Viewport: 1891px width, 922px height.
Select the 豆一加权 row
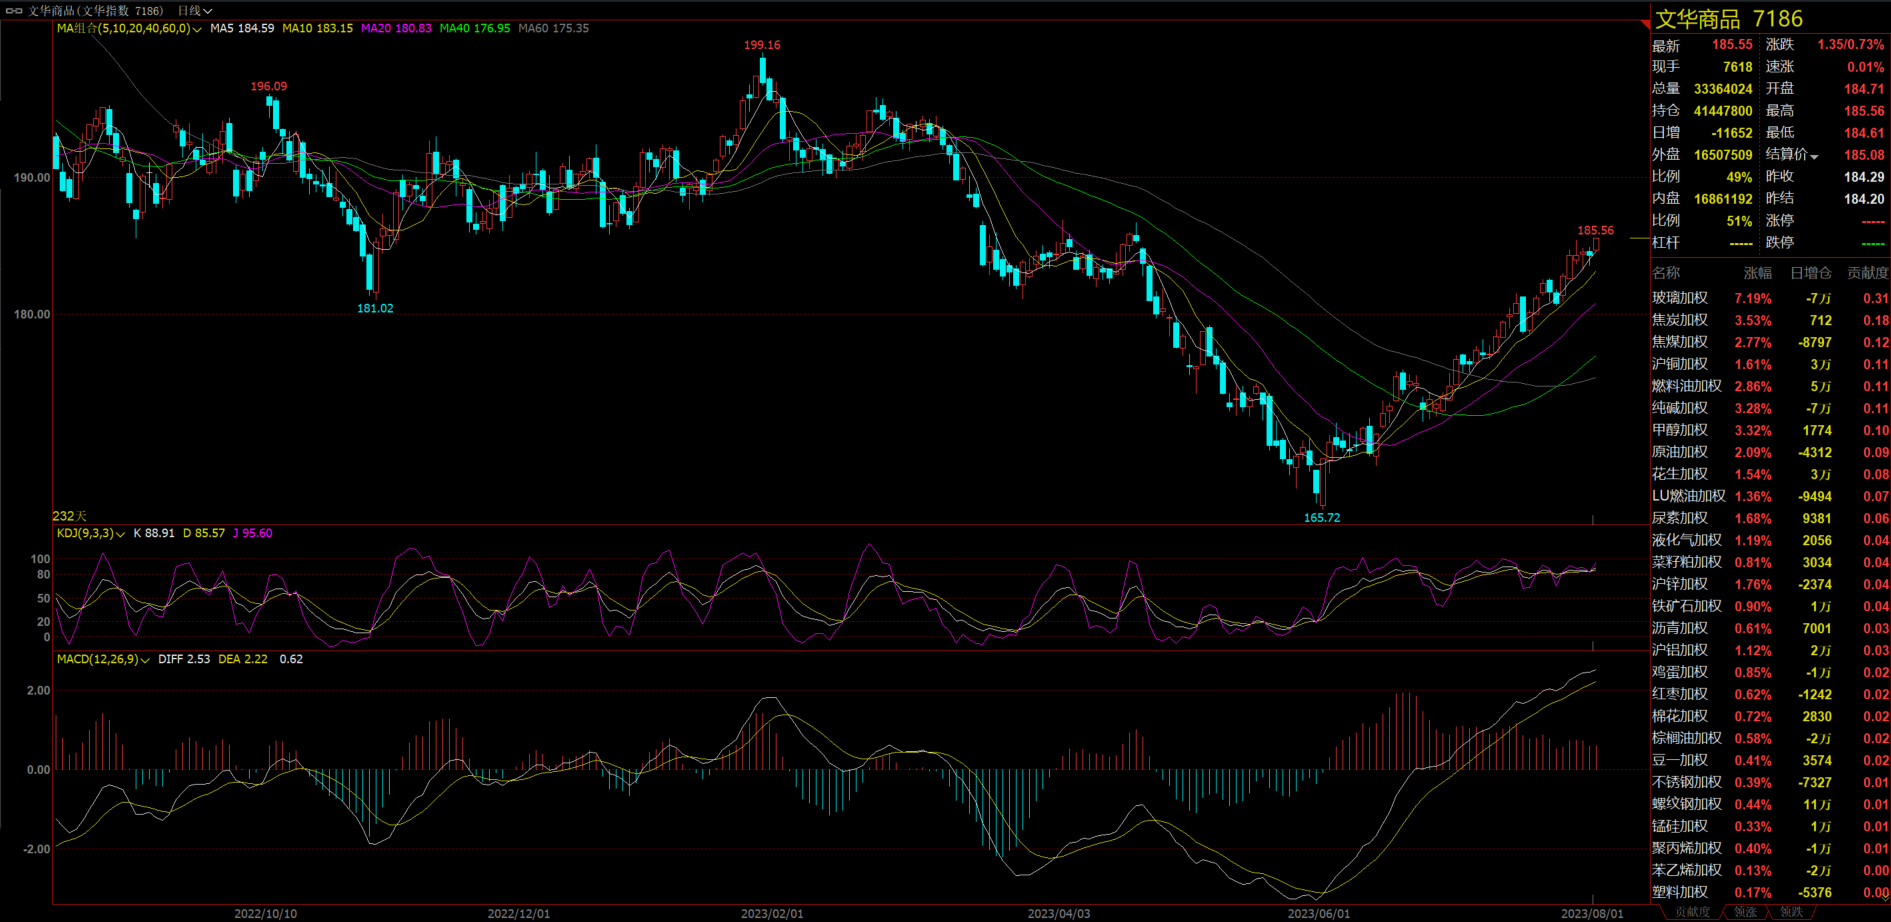click(x=1770, y=761)
